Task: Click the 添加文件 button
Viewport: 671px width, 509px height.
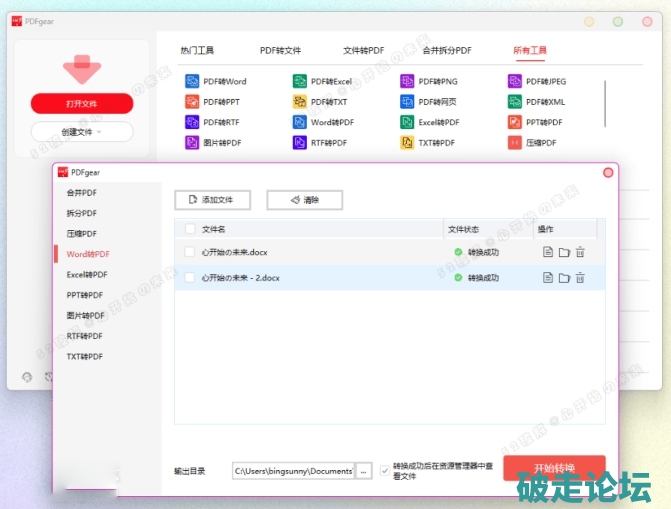Action: pos(212,200)
